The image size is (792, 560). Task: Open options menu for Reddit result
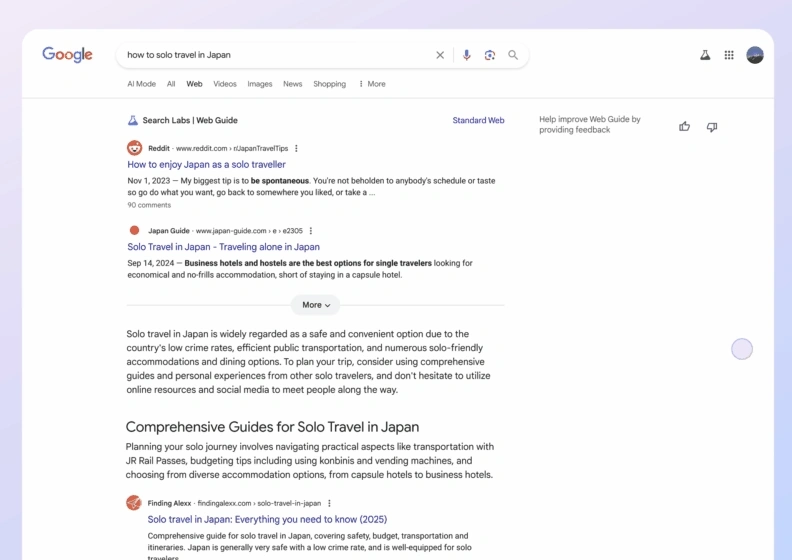[296, 148]
